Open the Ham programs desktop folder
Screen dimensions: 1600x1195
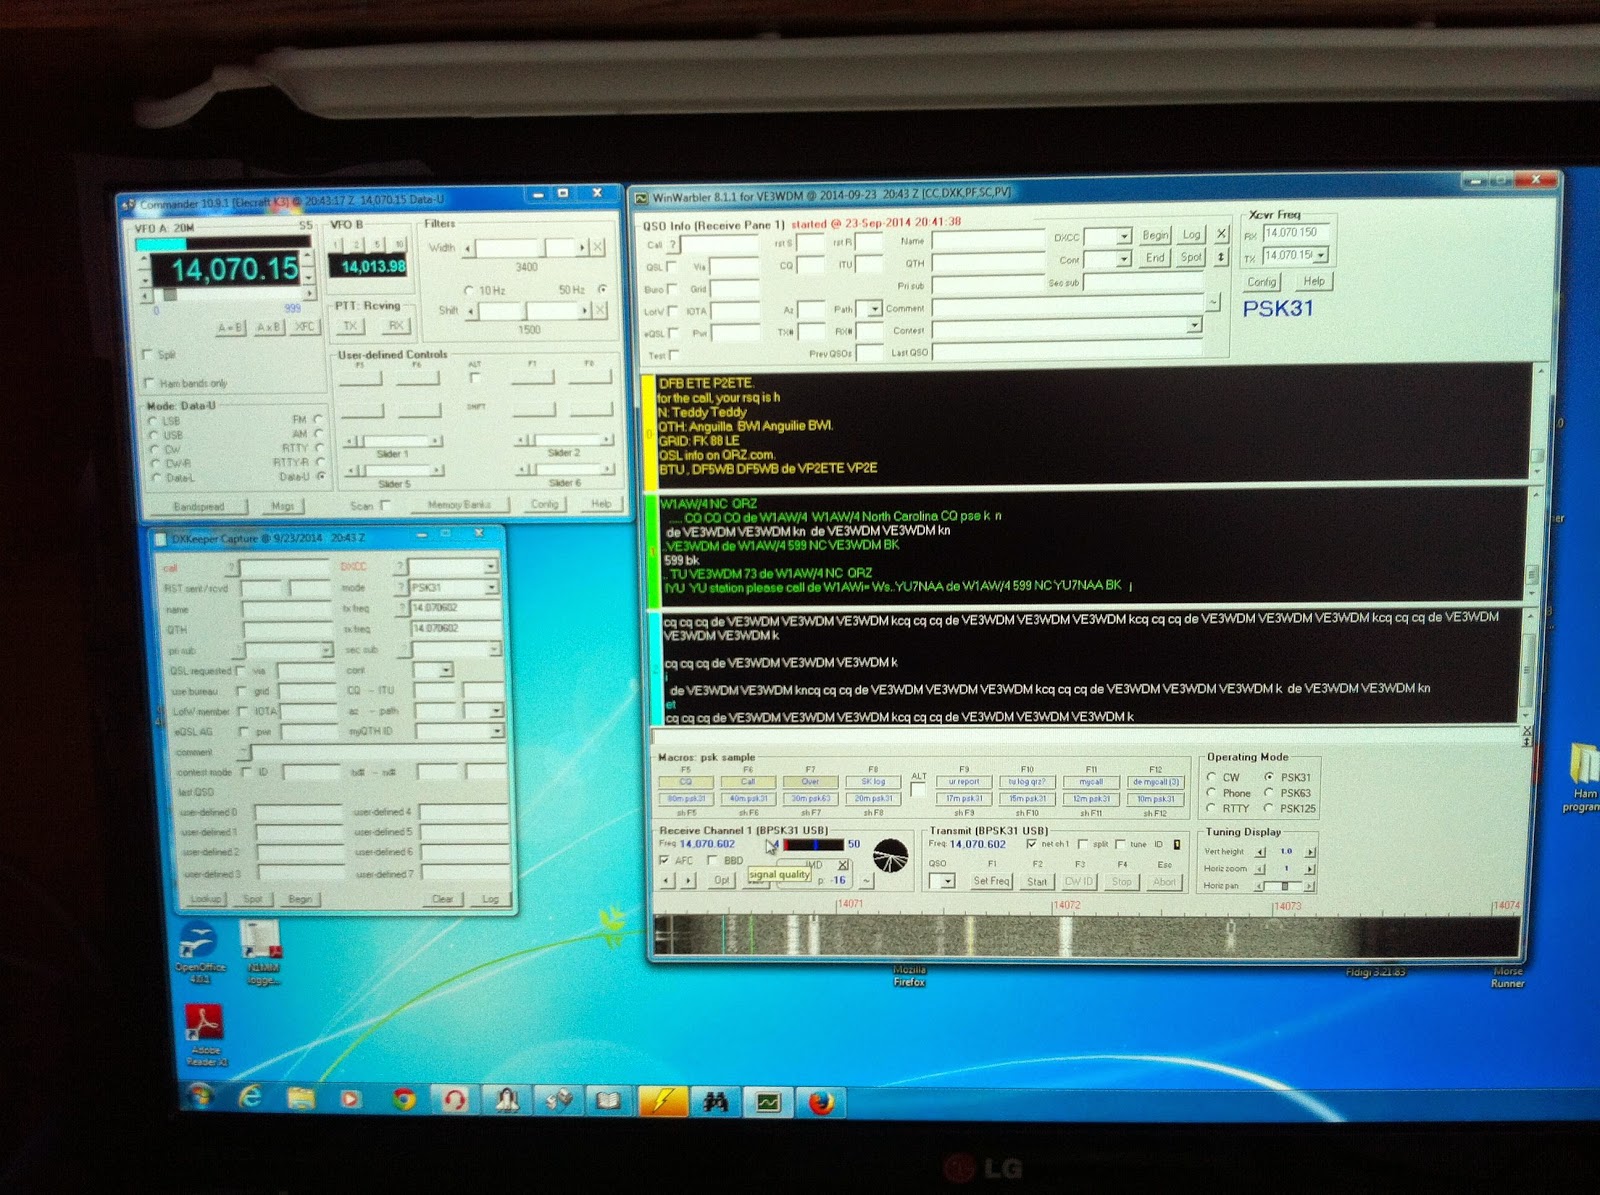point(1583,778)
